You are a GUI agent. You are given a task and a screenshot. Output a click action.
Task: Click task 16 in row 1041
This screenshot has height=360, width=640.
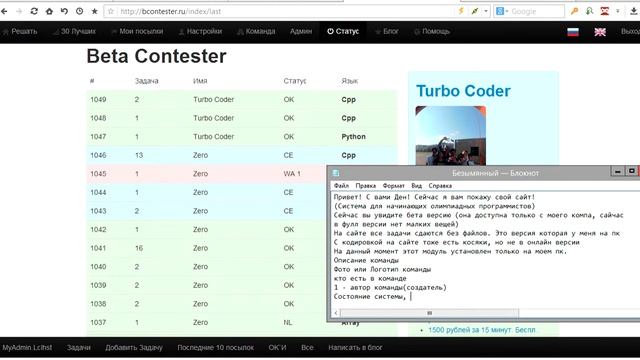139,248
